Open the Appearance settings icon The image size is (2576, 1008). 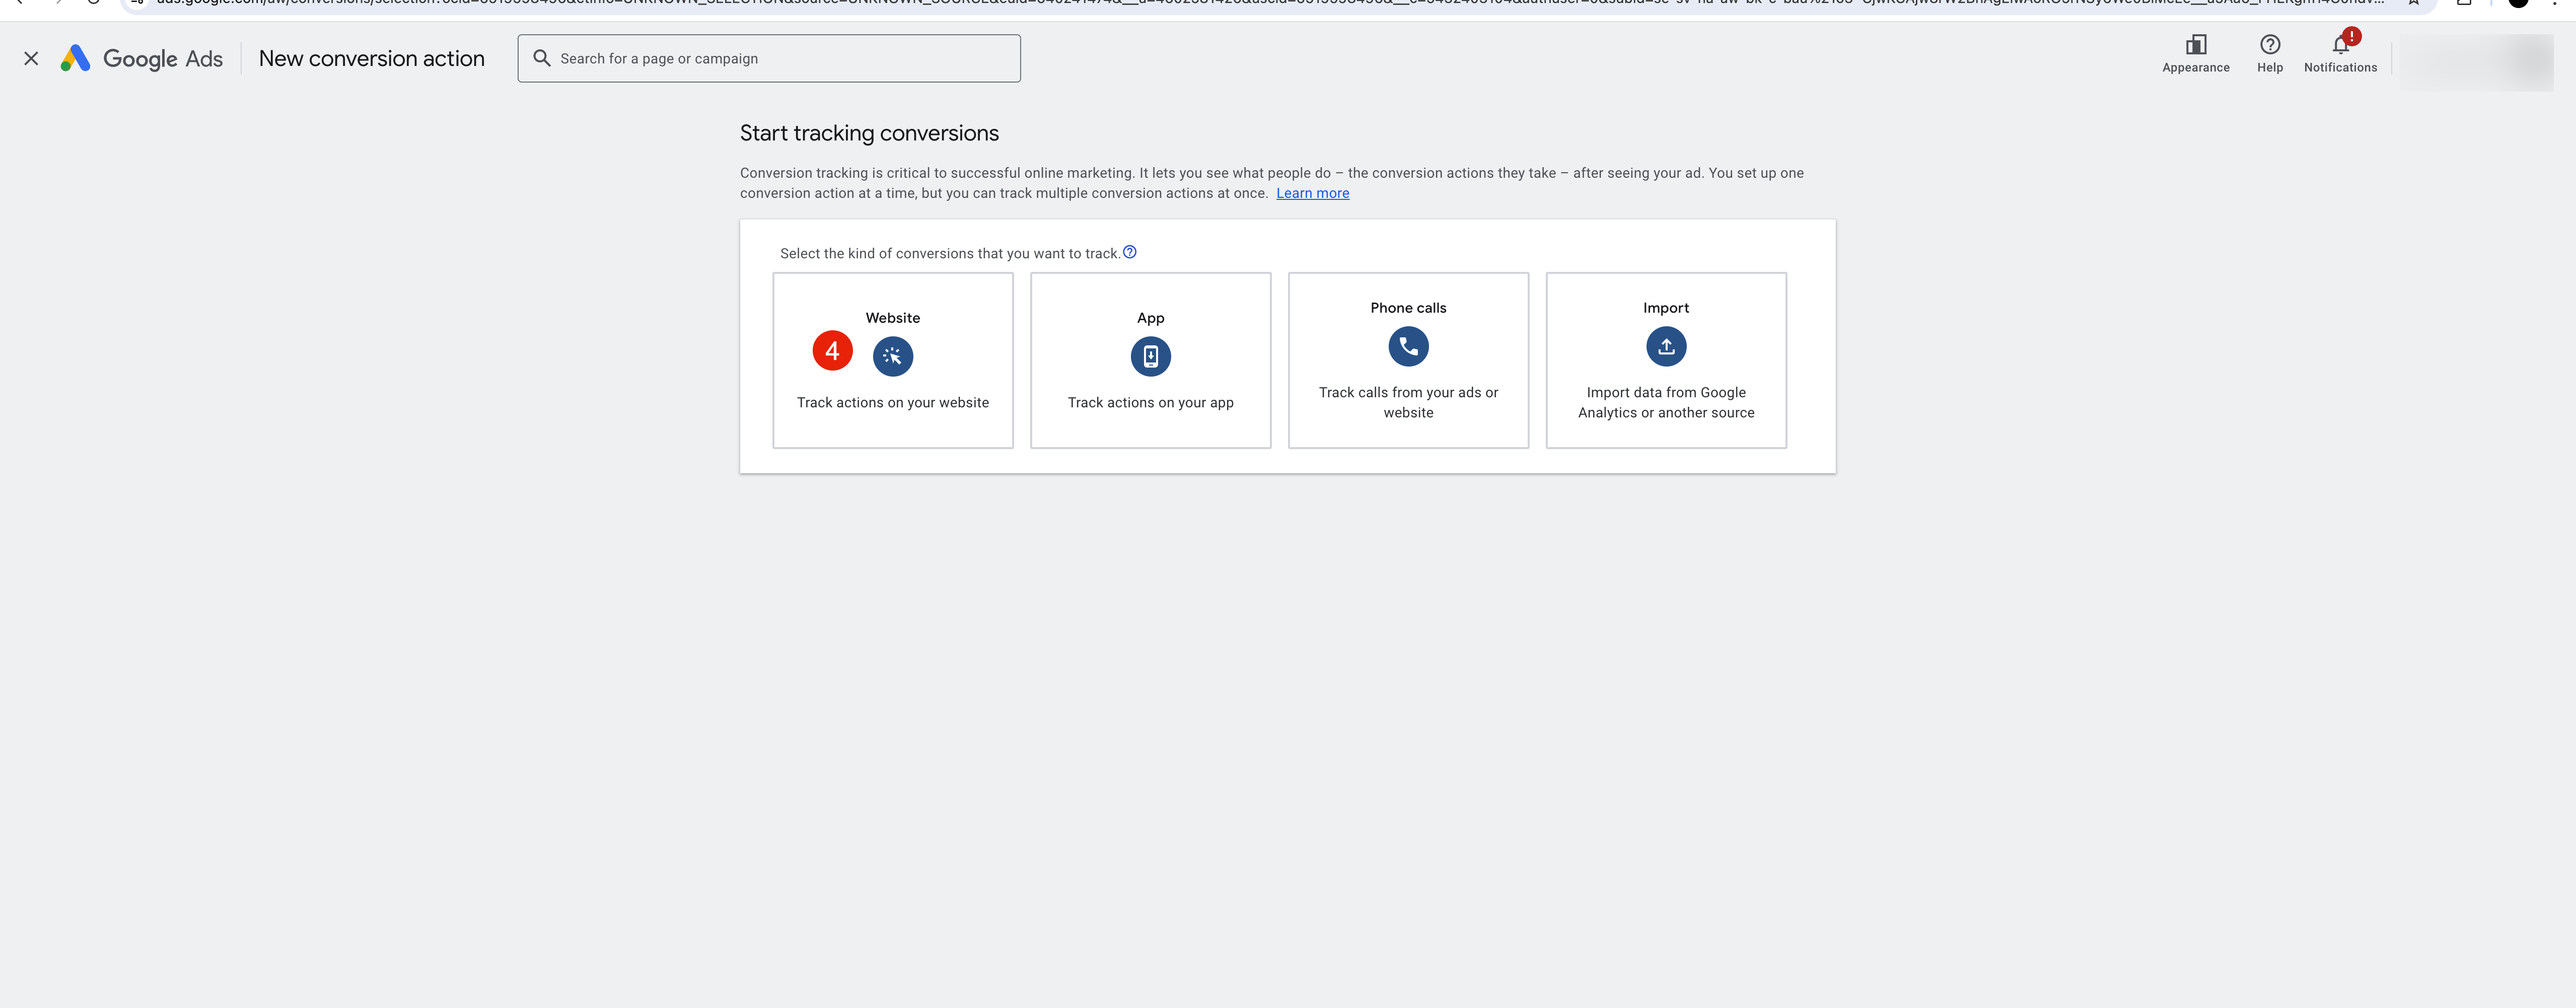pyautogui.click(x=2195, y=45)
